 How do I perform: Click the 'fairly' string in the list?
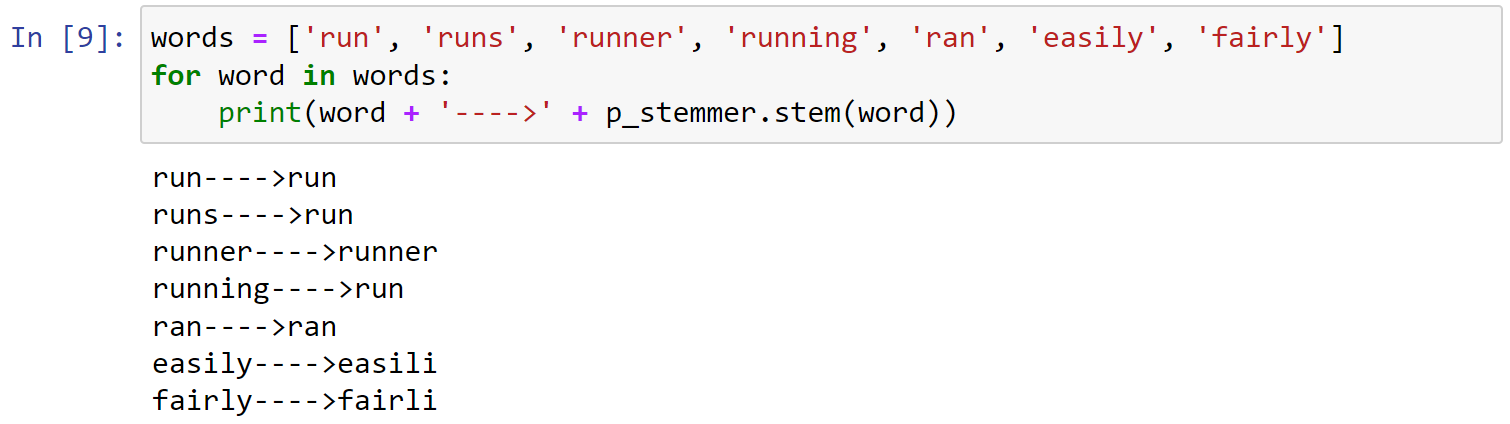(1263, 39)
